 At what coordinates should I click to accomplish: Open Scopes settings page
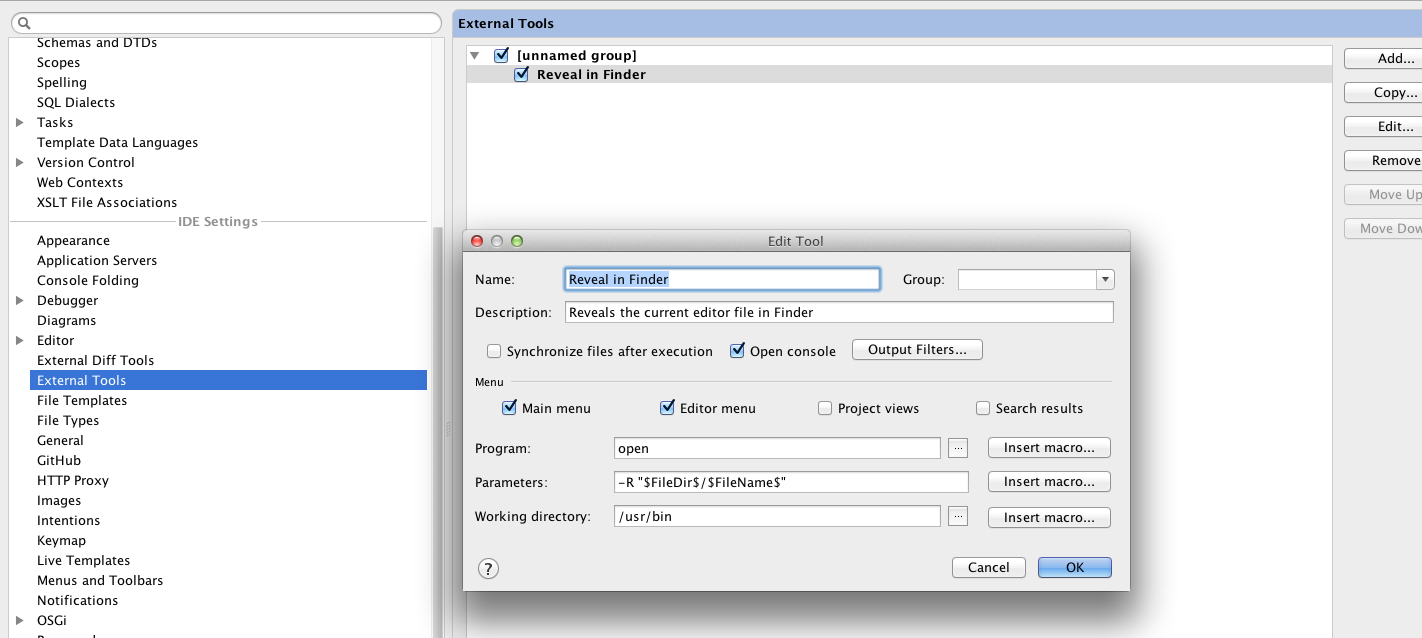pos(58,62)
